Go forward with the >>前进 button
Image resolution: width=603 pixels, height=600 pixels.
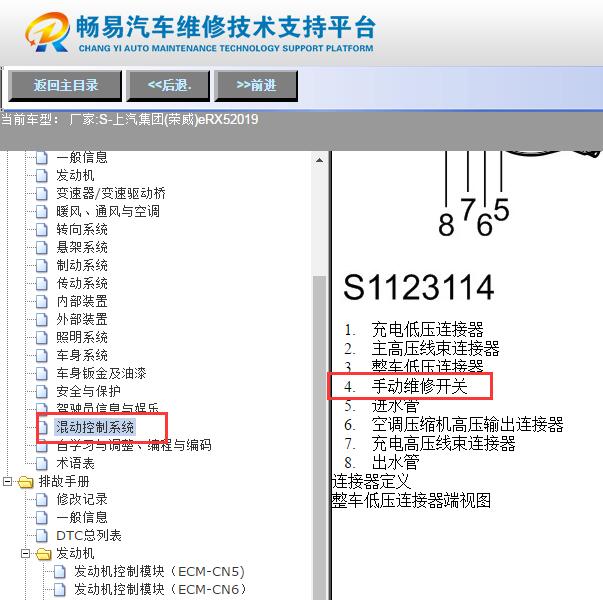(256, 85)
